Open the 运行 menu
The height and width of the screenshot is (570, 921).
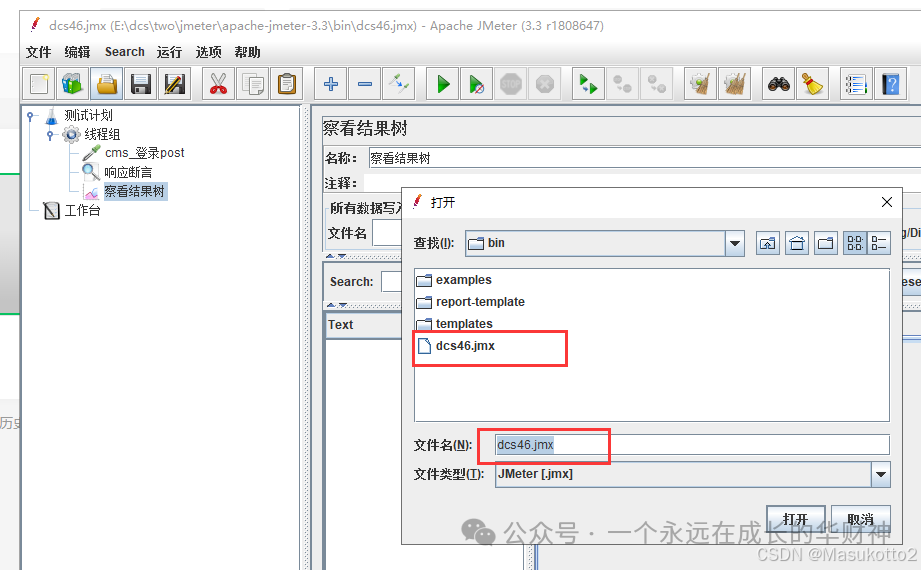tap(169, 52)
